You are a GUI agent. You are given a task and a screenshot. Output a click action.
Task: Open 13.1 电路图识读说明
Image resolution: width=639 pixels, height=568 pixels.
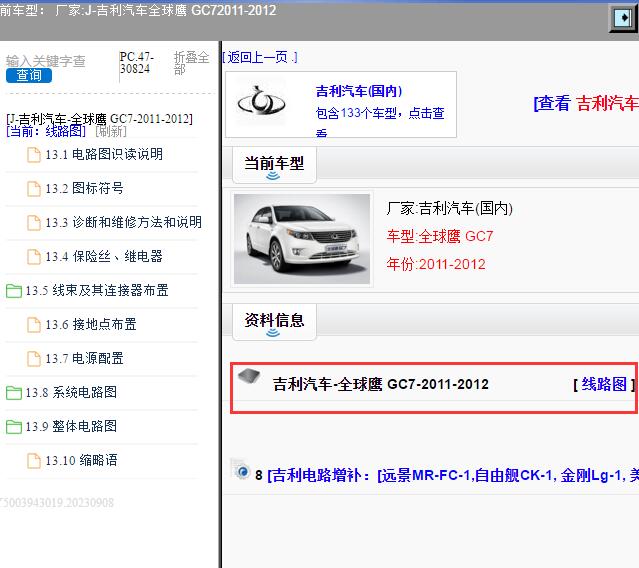point(104,154)
